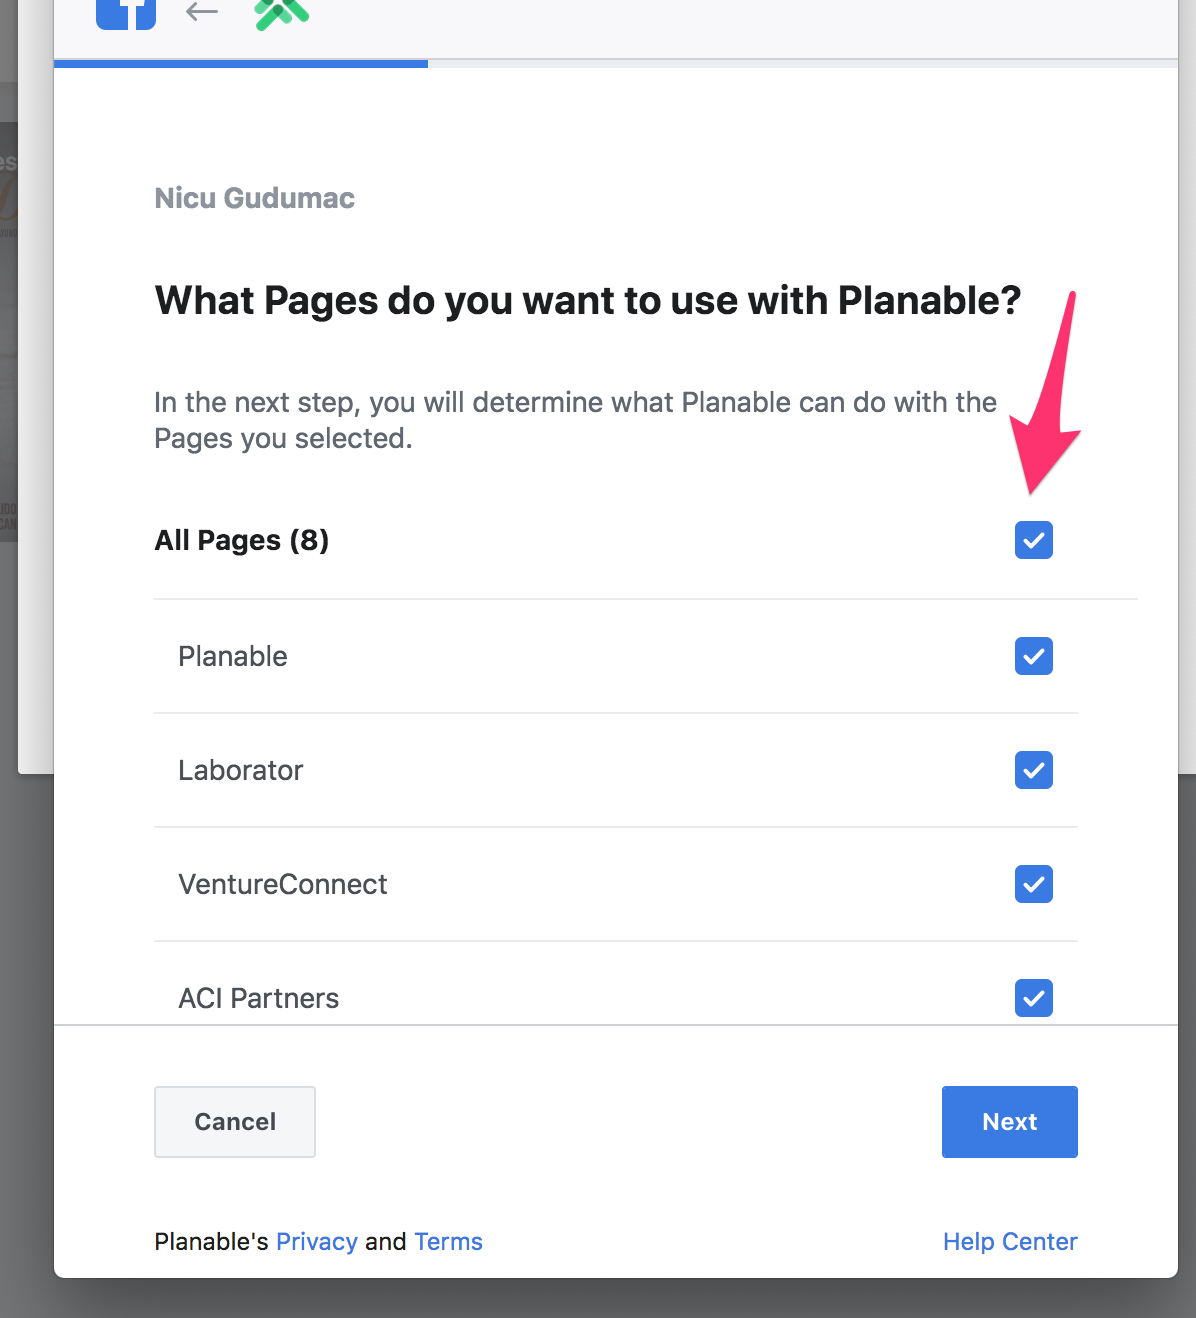Image resolution: width=1196 pixels, height=1318 pixels.
Task: Go back using the left arrow
Action: [202, 12]
